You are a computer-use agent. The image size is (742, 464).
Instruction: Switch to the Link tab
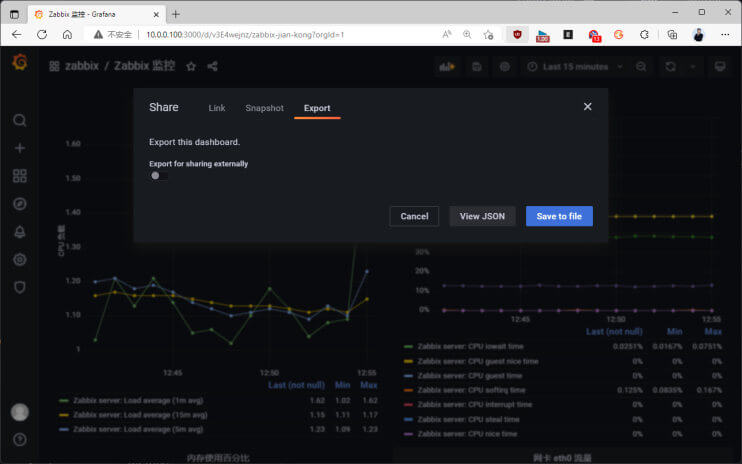click(x=217, y=108)
